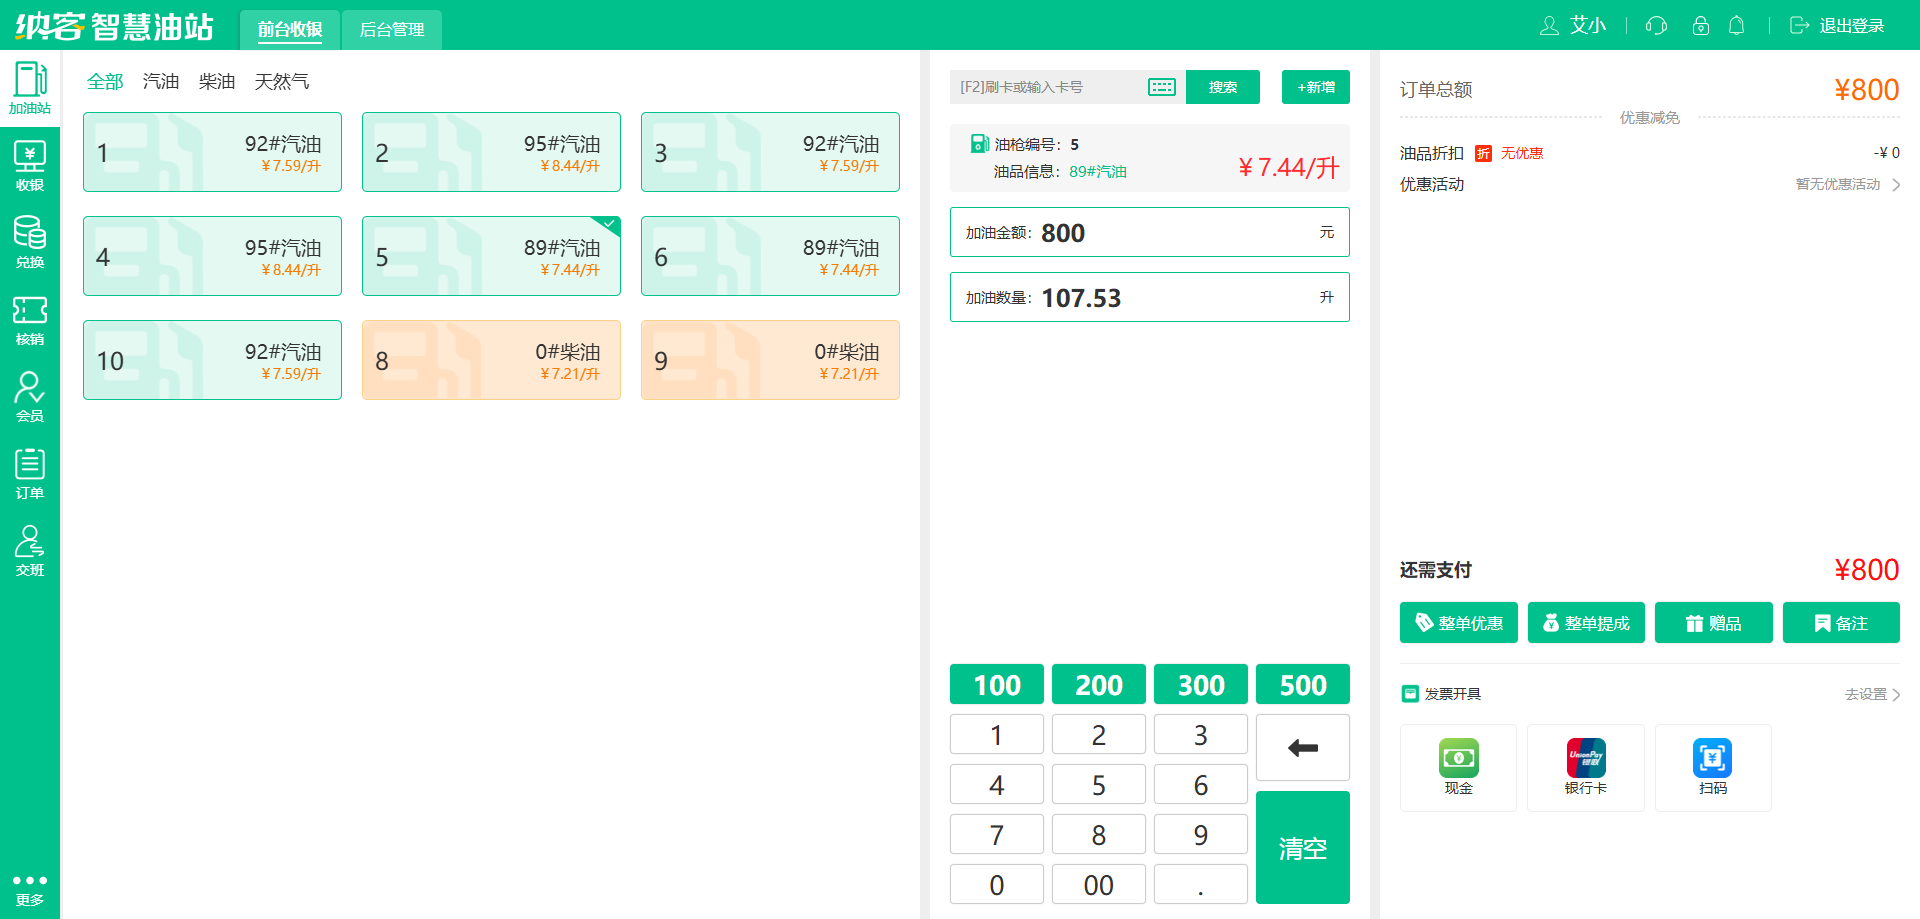Tap keypad 00 key
The width and height of the screenshot is (1920, 919).
[1099, 884]
